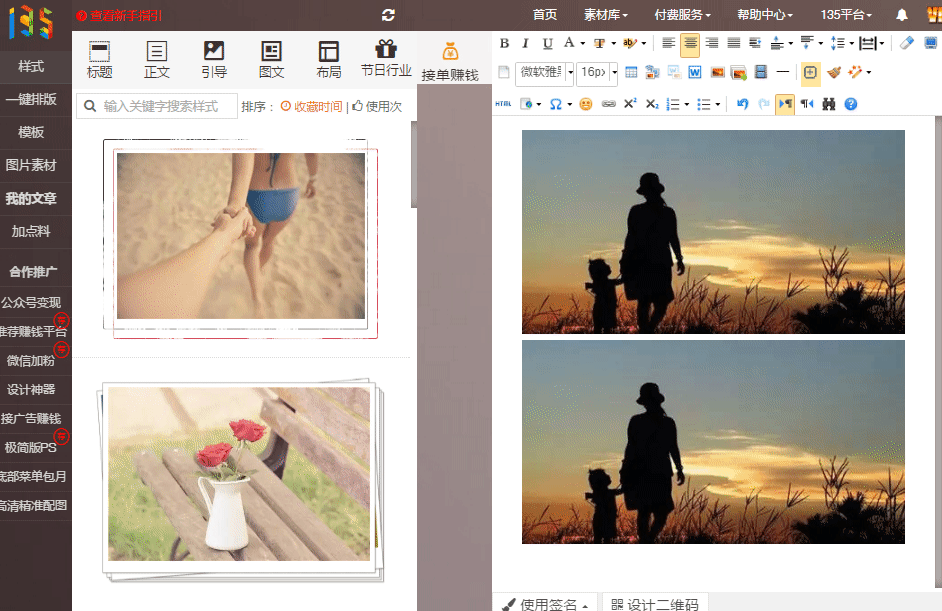Insert a hyperlink using the chain icon

point(608,104)
